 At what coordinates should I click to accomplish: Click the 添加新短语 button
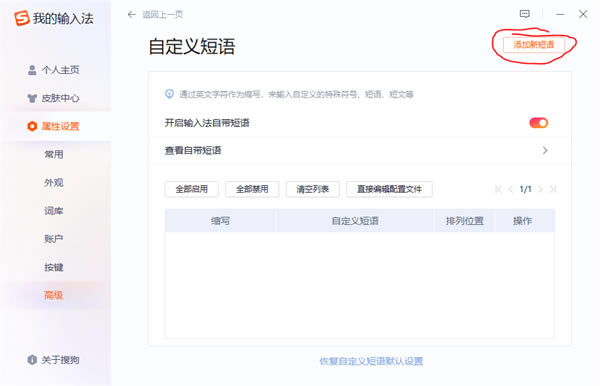533,45
